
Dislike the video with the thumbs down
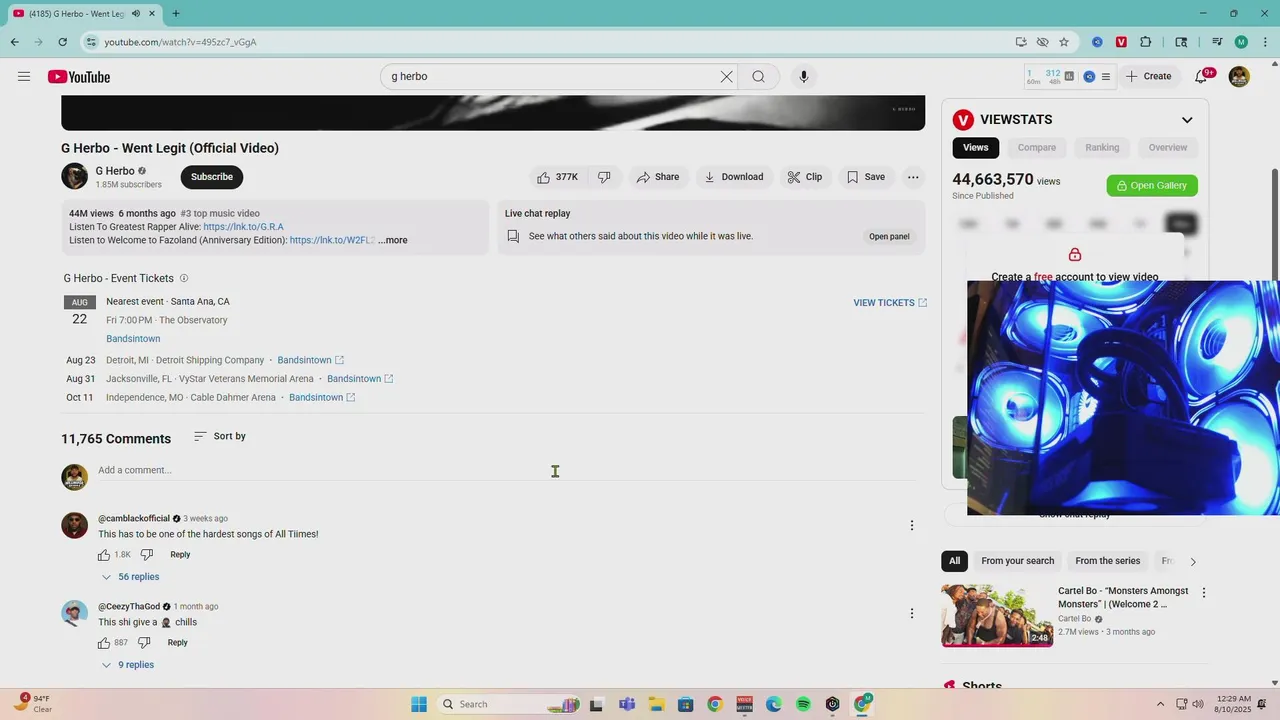(x=604, y=177)
